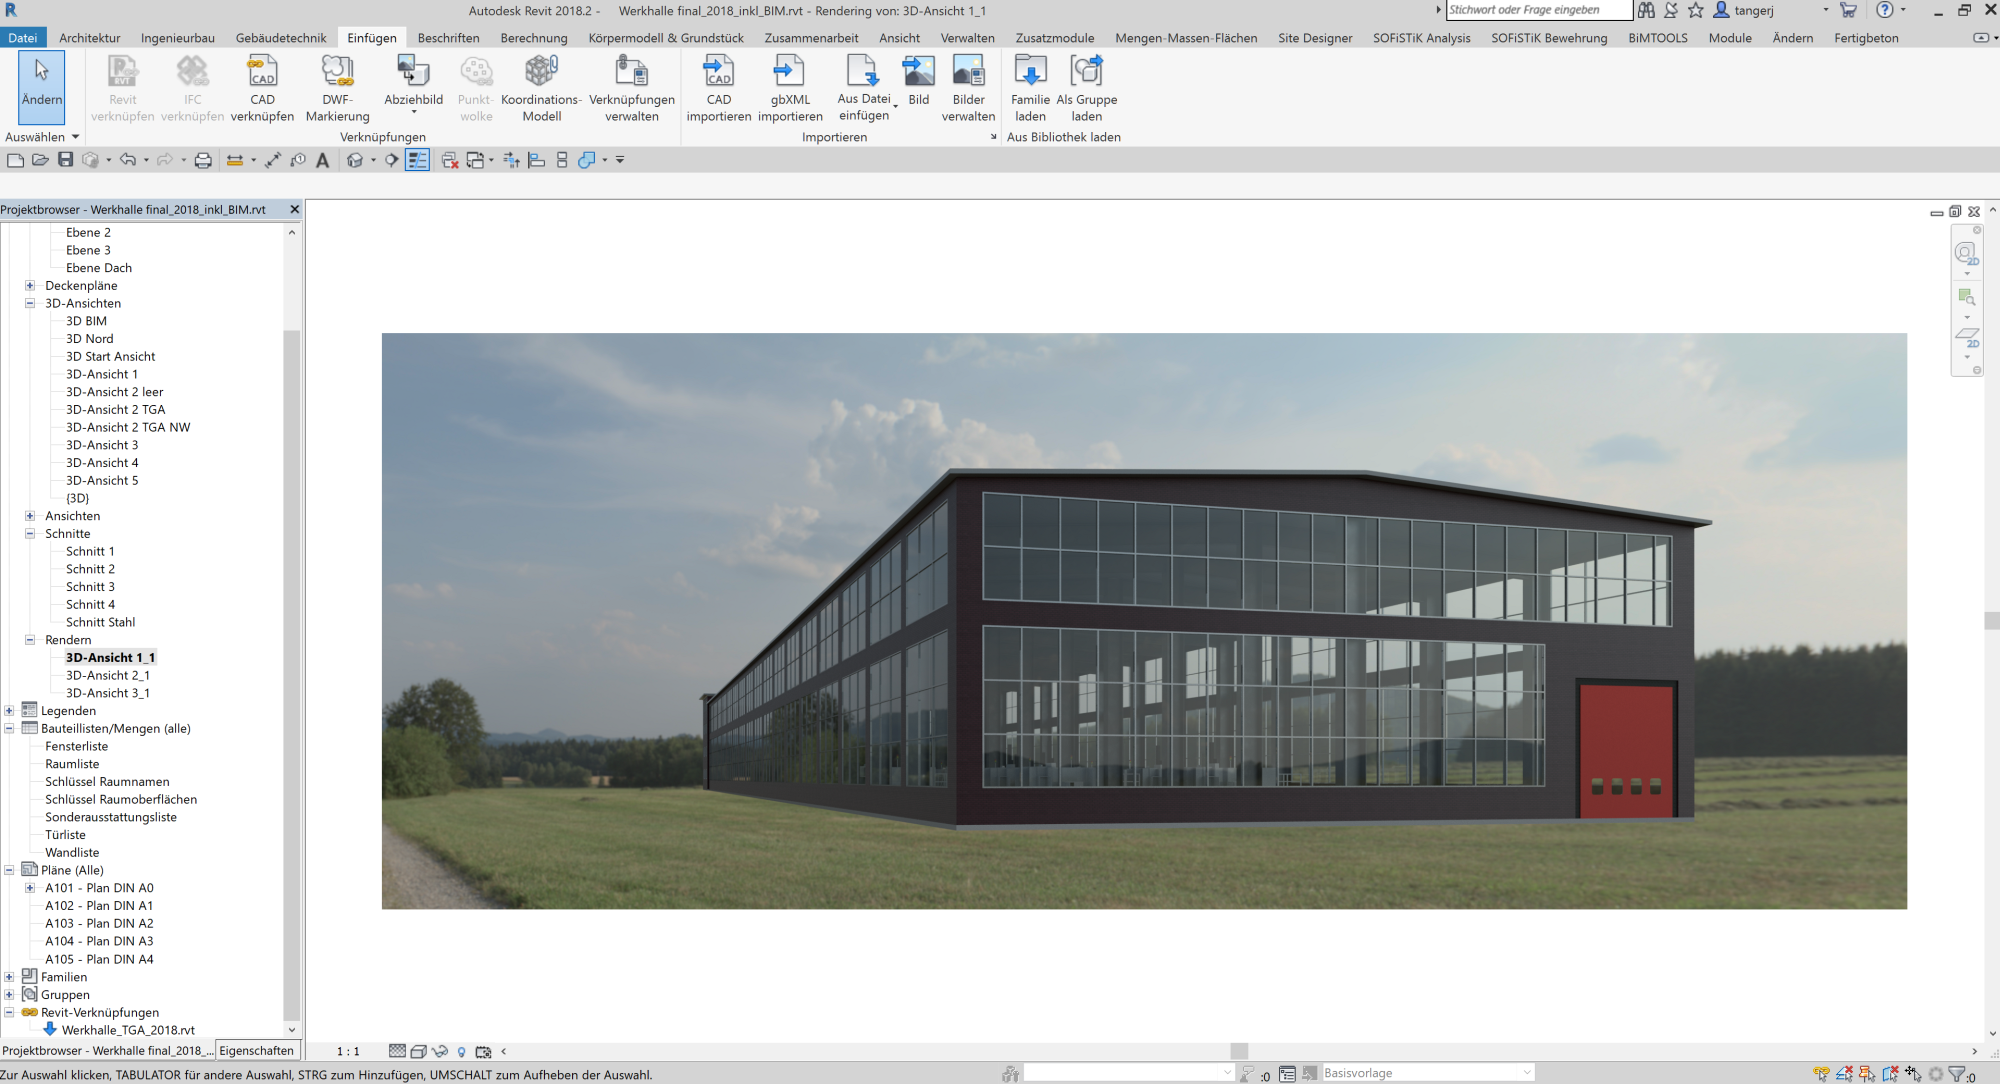Collapse the Schnitte node

click(29, 533)
